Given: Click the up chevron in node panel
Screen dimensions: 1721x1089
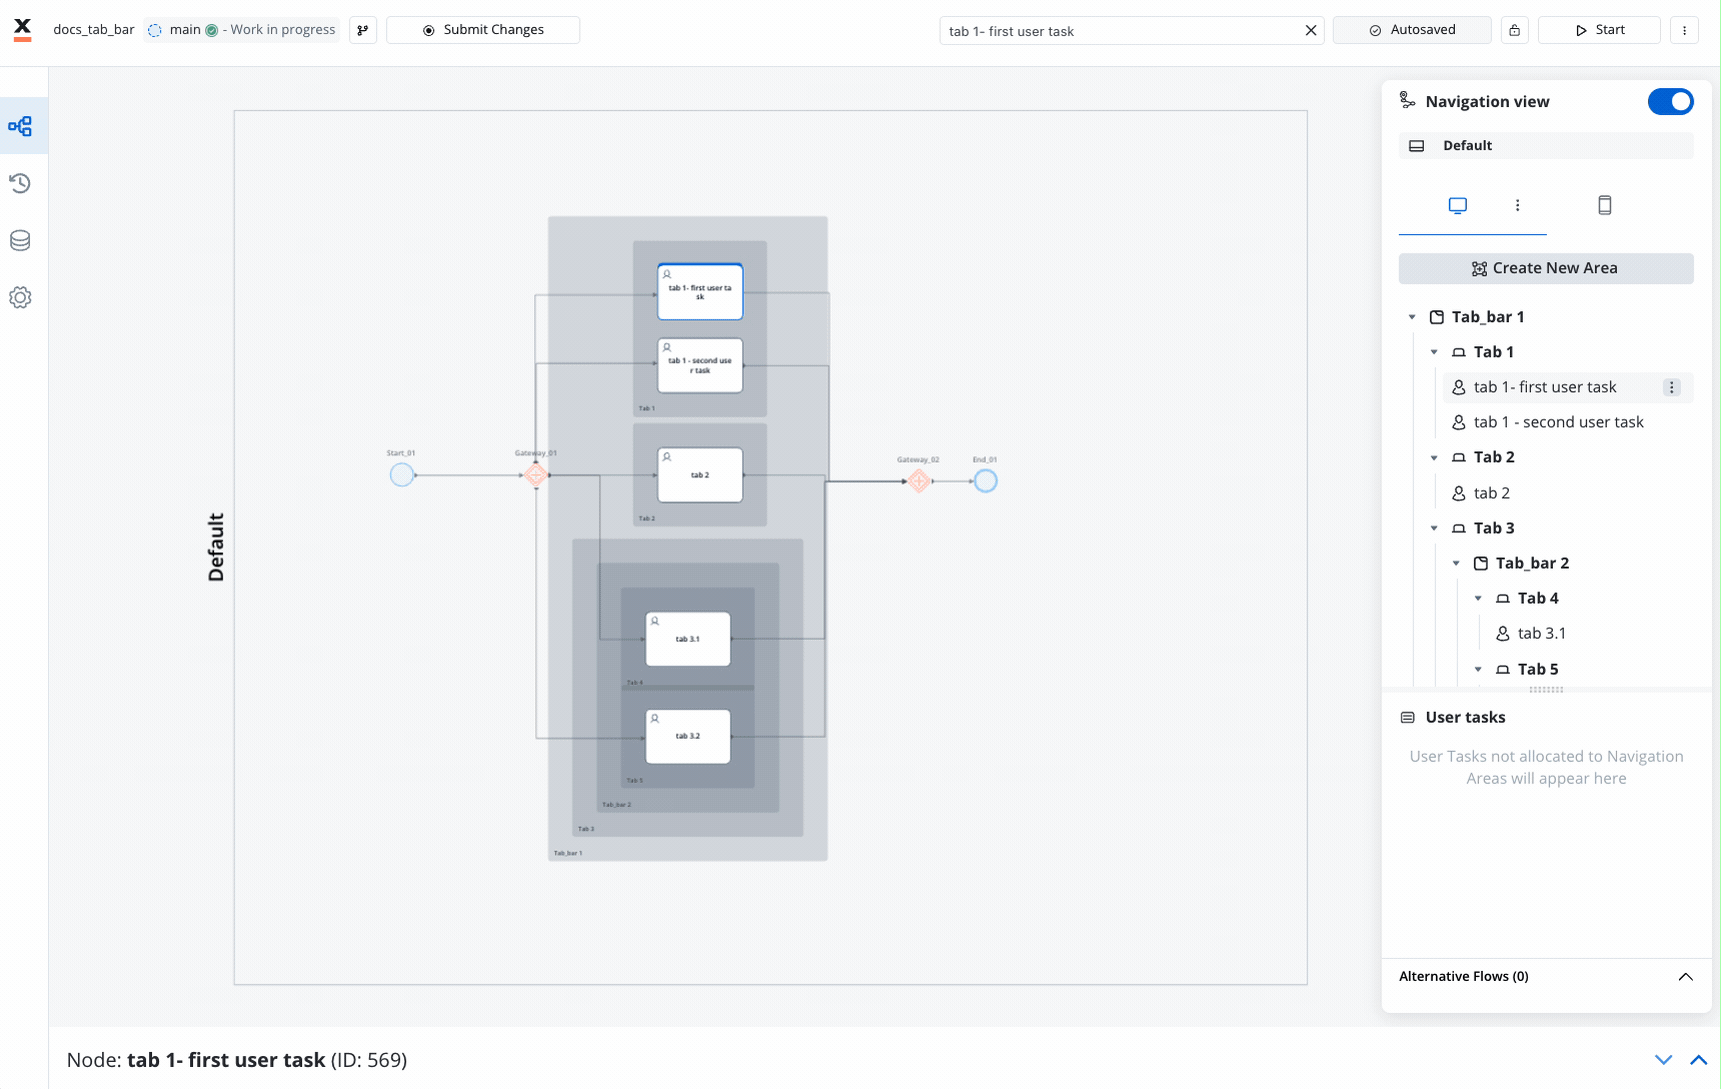Looking at the screenshot, I should (x=1699, y=1060).
